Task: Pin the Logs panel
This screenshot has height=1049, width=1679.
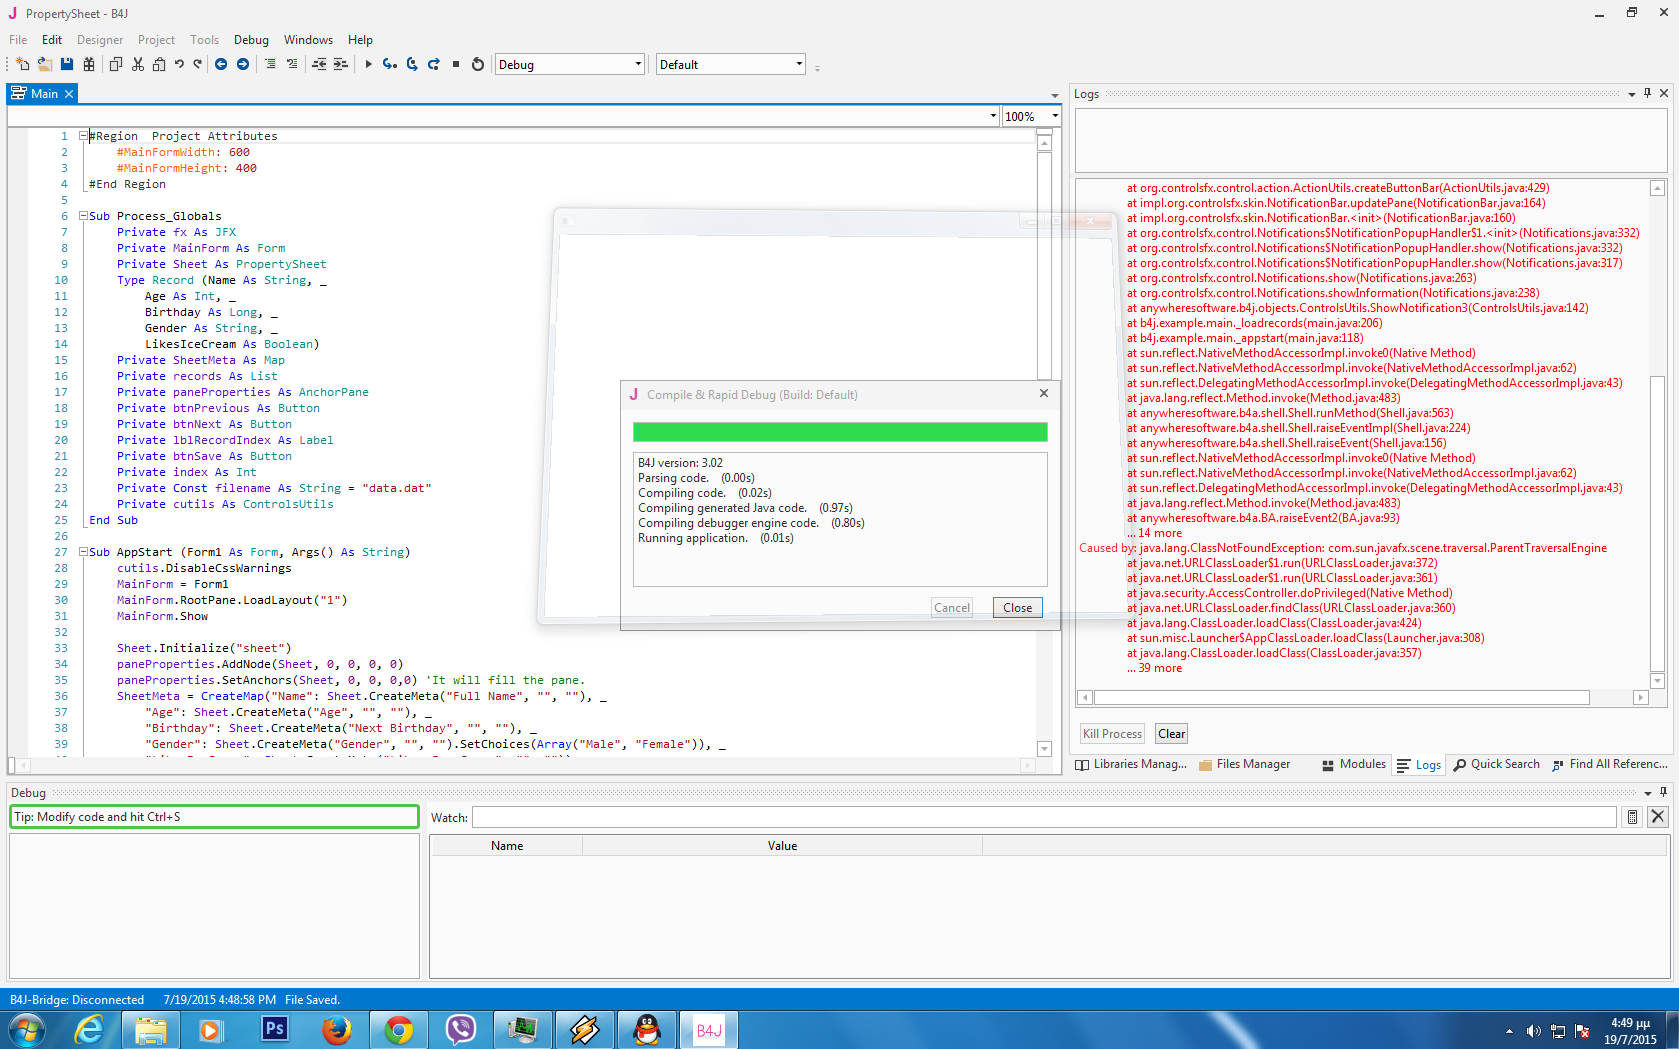Action: (1648, 93)
